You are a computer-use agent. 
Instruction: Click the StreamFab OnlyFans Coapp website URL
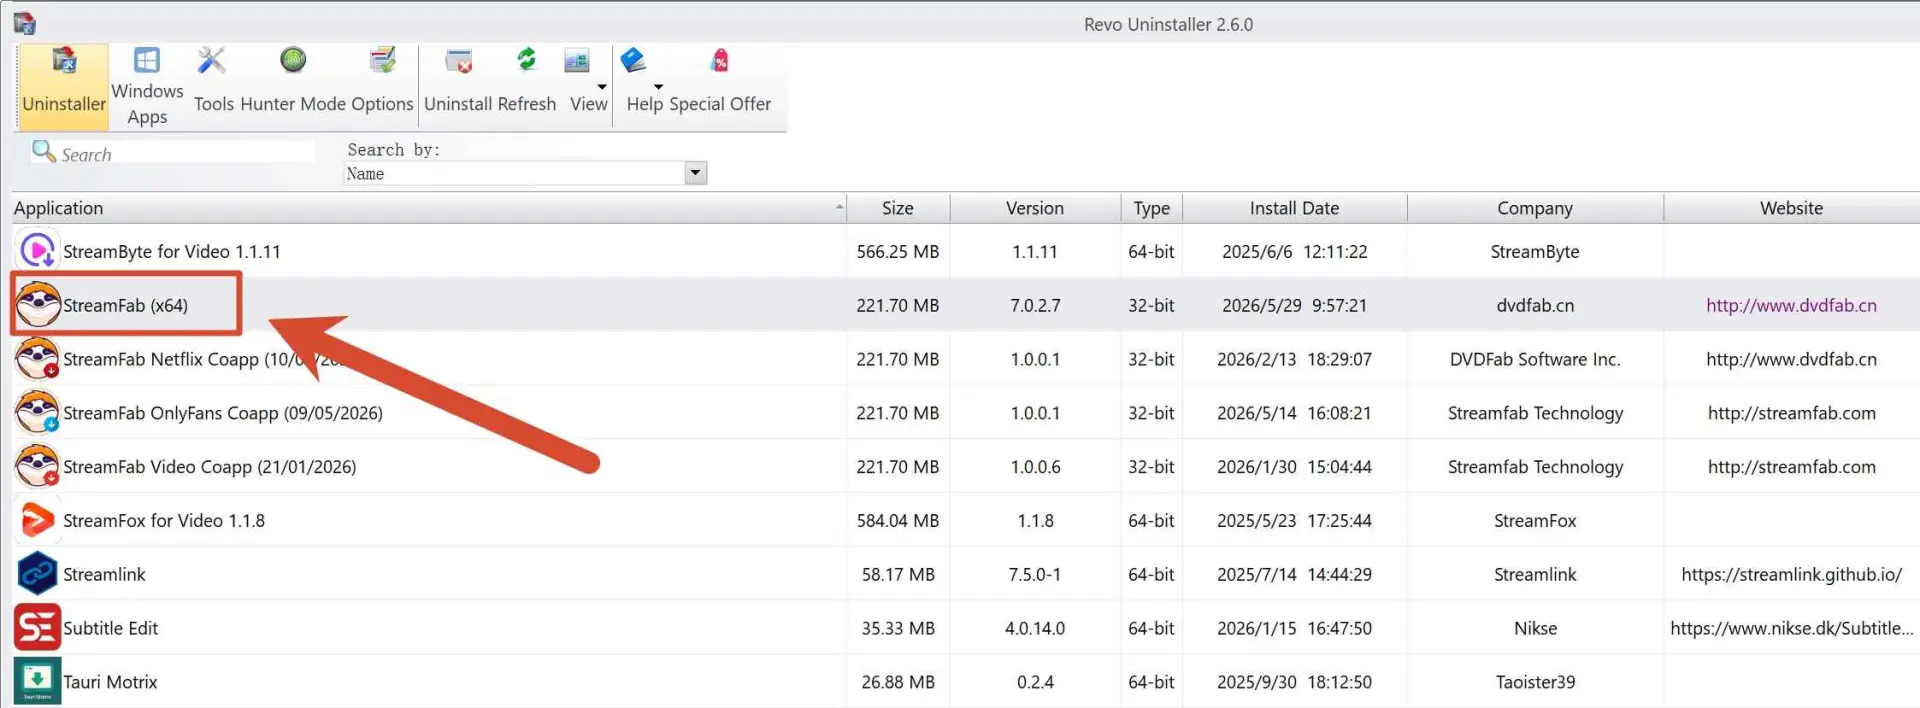coord(1791,413)
